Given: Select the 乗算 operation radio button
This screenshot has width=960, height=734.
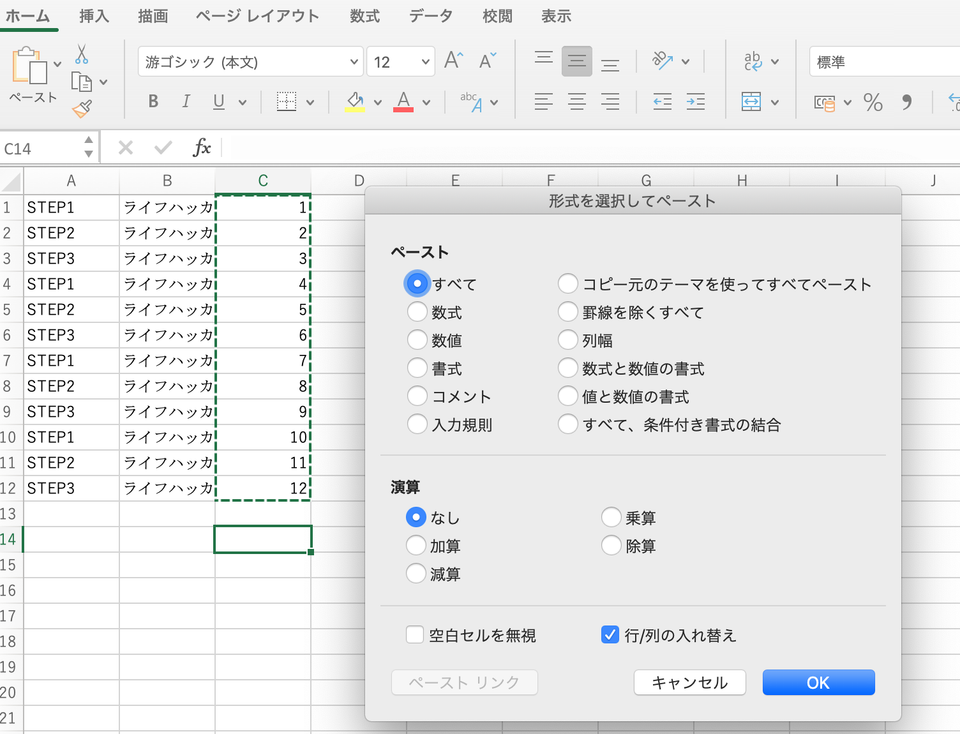Looking at the screenshot, I should [611, 517].
